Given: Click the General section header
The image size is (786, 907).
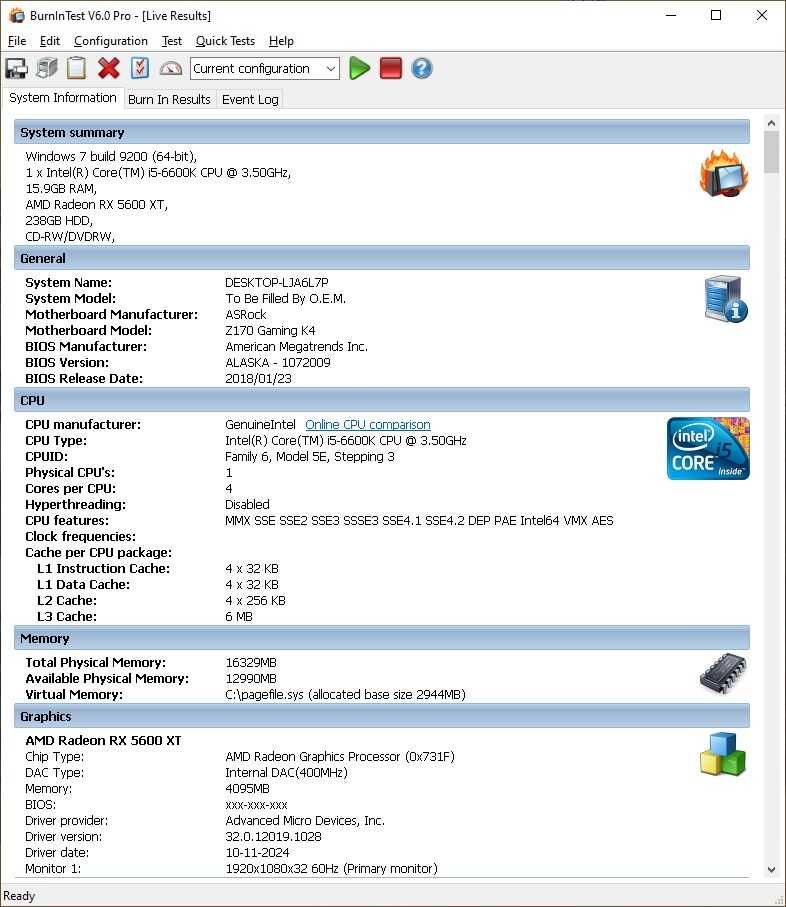Looking at the screenshot, I should pyautogui.click(x=382, y=259).
